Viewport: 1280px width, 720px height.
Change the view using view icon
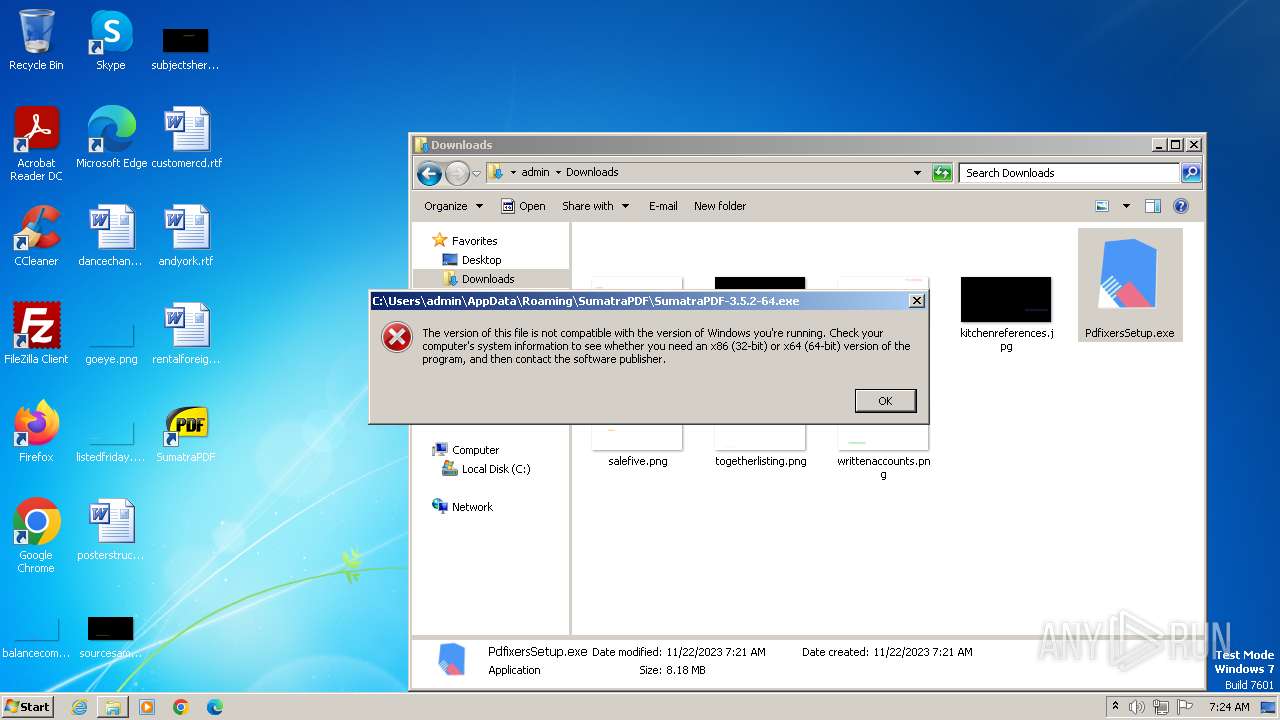click(1102, 206)
